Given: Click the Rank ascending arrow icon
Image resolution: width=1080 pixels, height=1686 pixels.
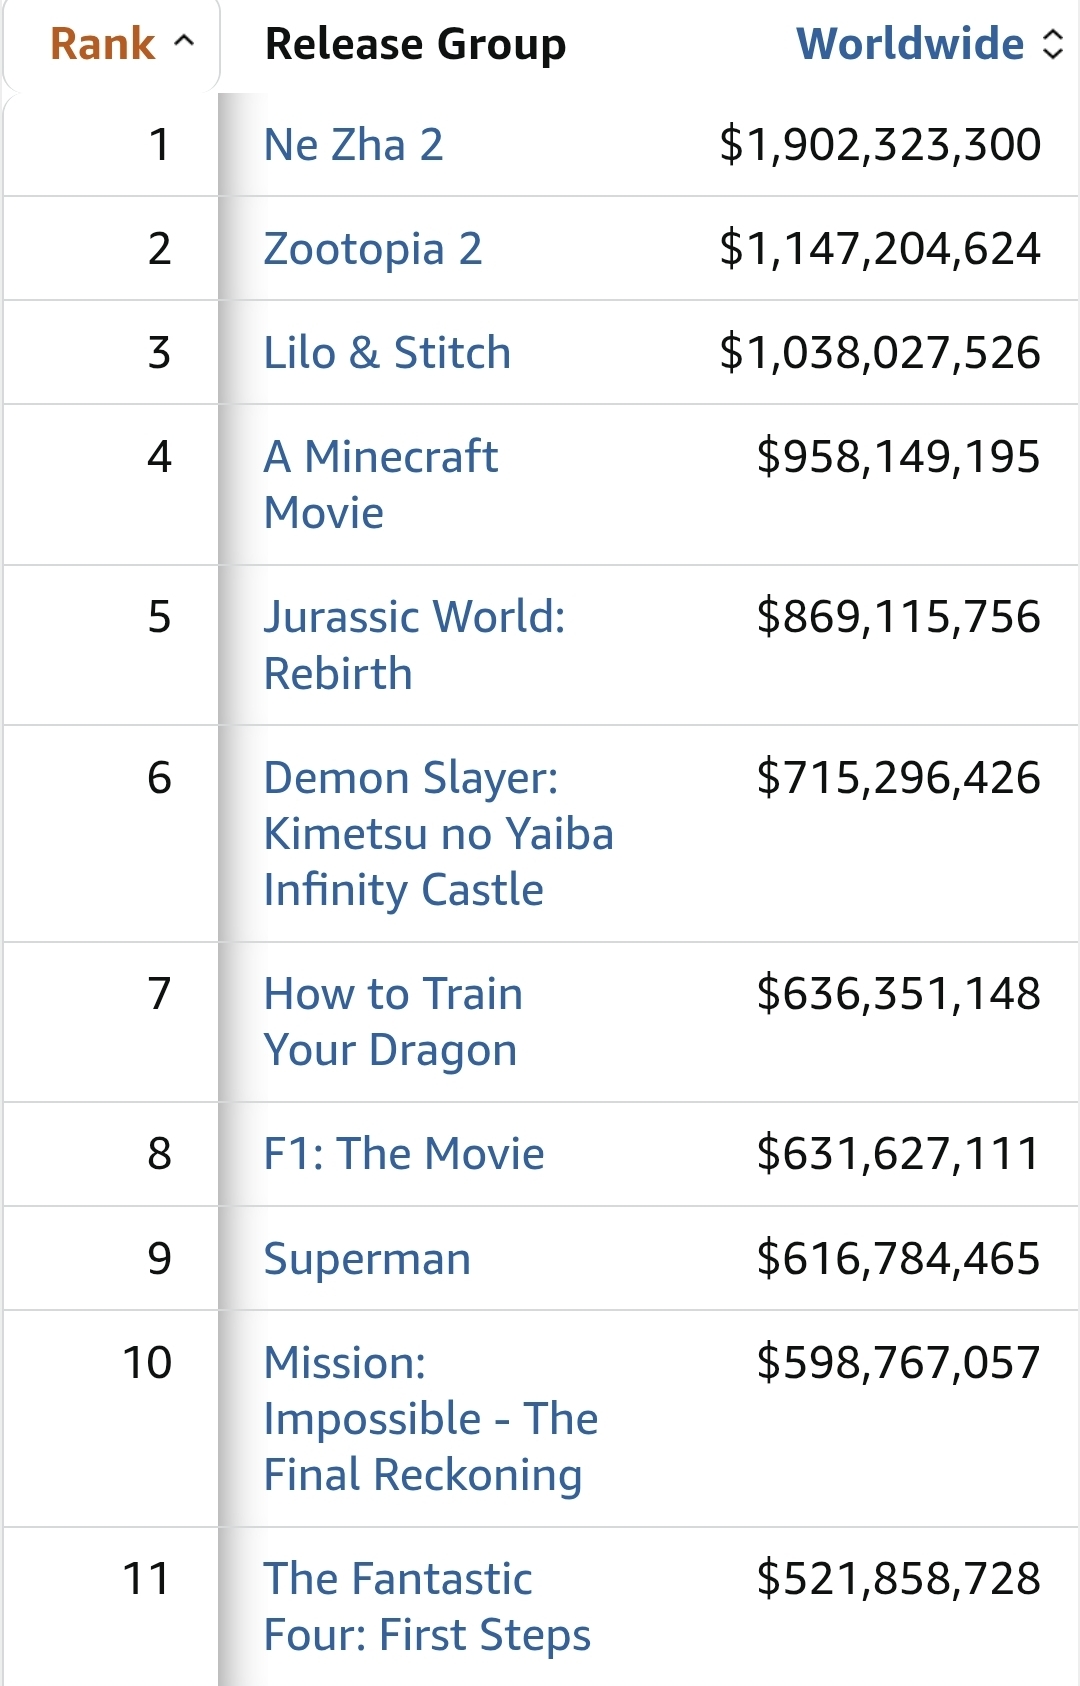Looking at the screenshot, I should coord(184,42).
